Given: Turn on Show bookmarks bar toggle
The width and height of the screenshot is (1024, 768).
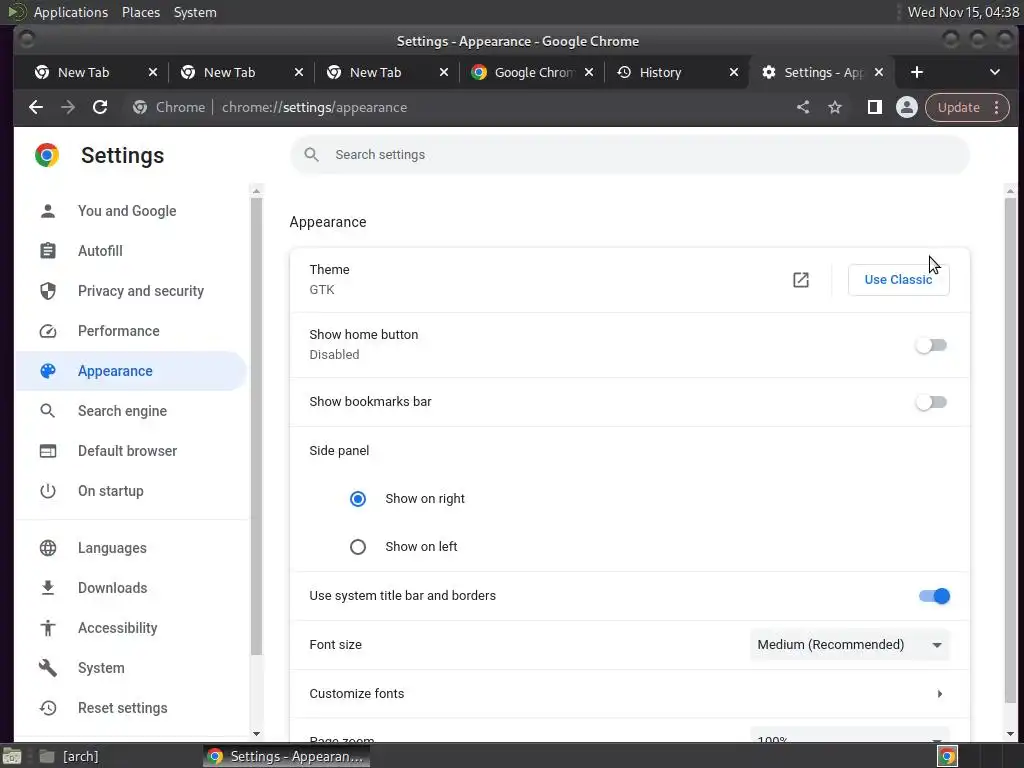Looking at the screenshot, I should (931, 402).
